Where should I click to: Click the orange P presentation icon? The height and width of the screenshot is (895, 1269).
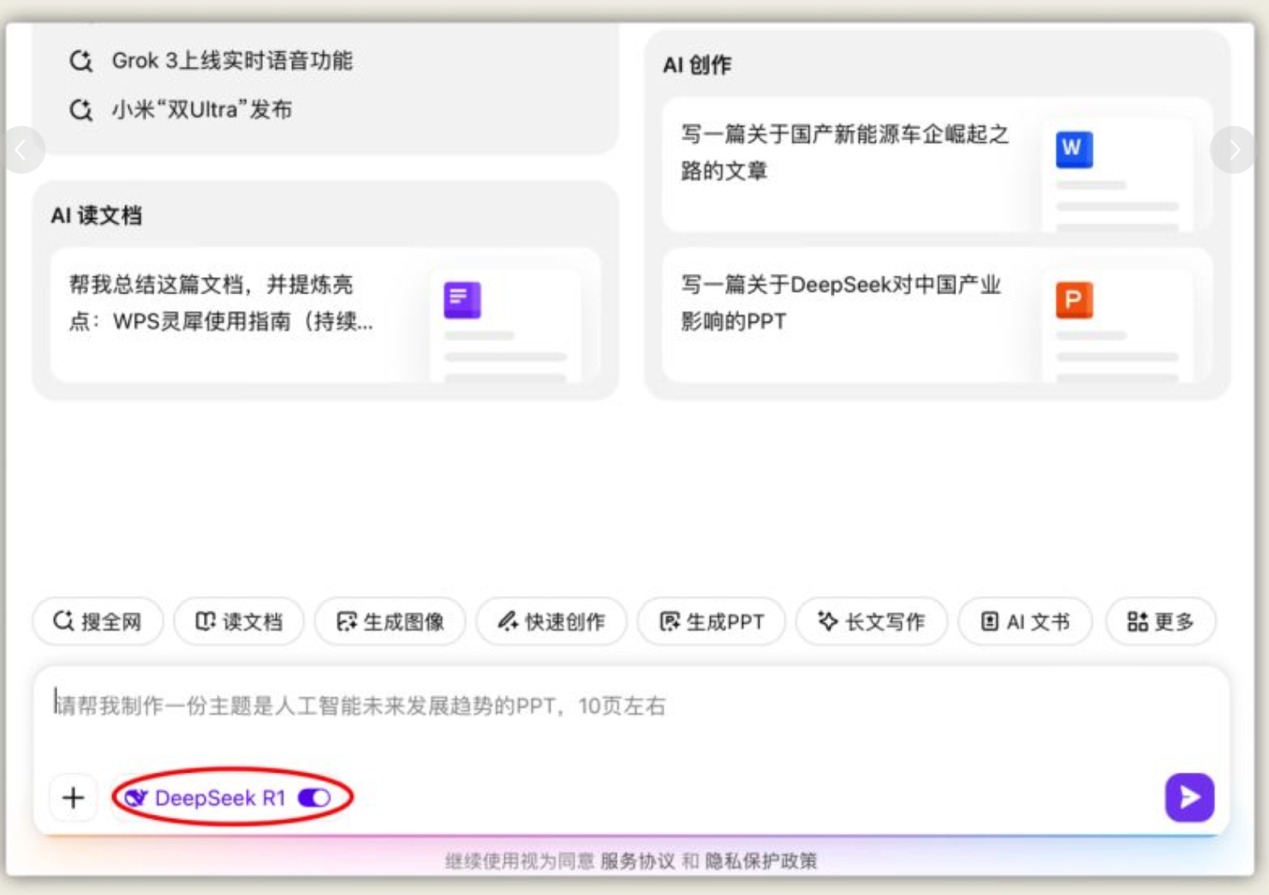pyautogui.click(x=1074, y=300)
